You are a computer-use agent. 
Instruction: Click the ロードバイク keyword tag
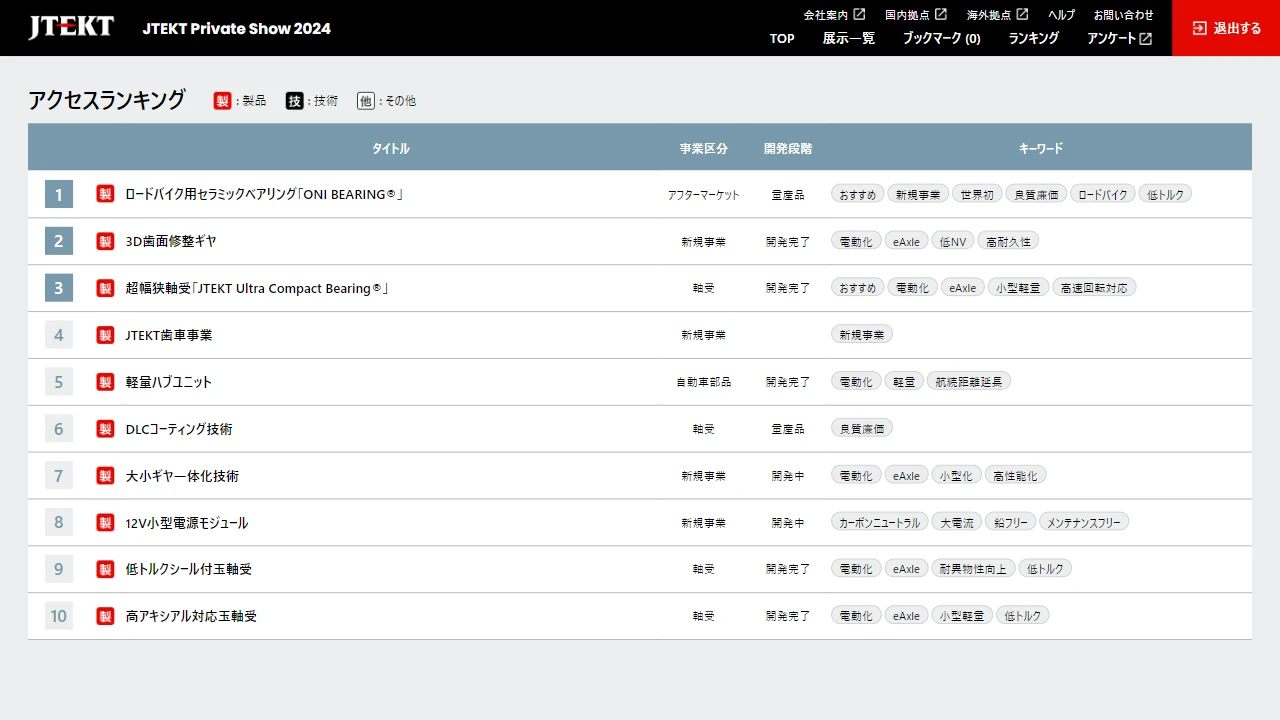coord(1102,194)
